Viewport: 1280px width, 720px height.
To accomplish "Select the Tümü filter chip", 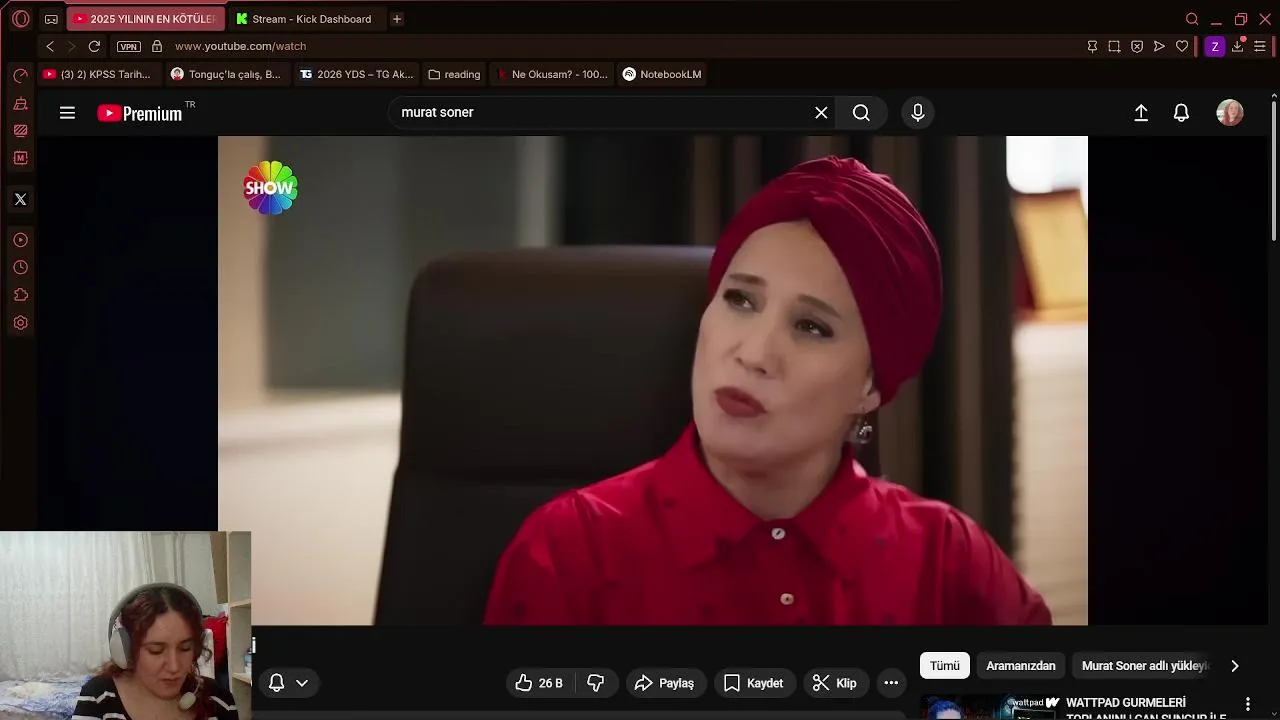I will (945, 666).
